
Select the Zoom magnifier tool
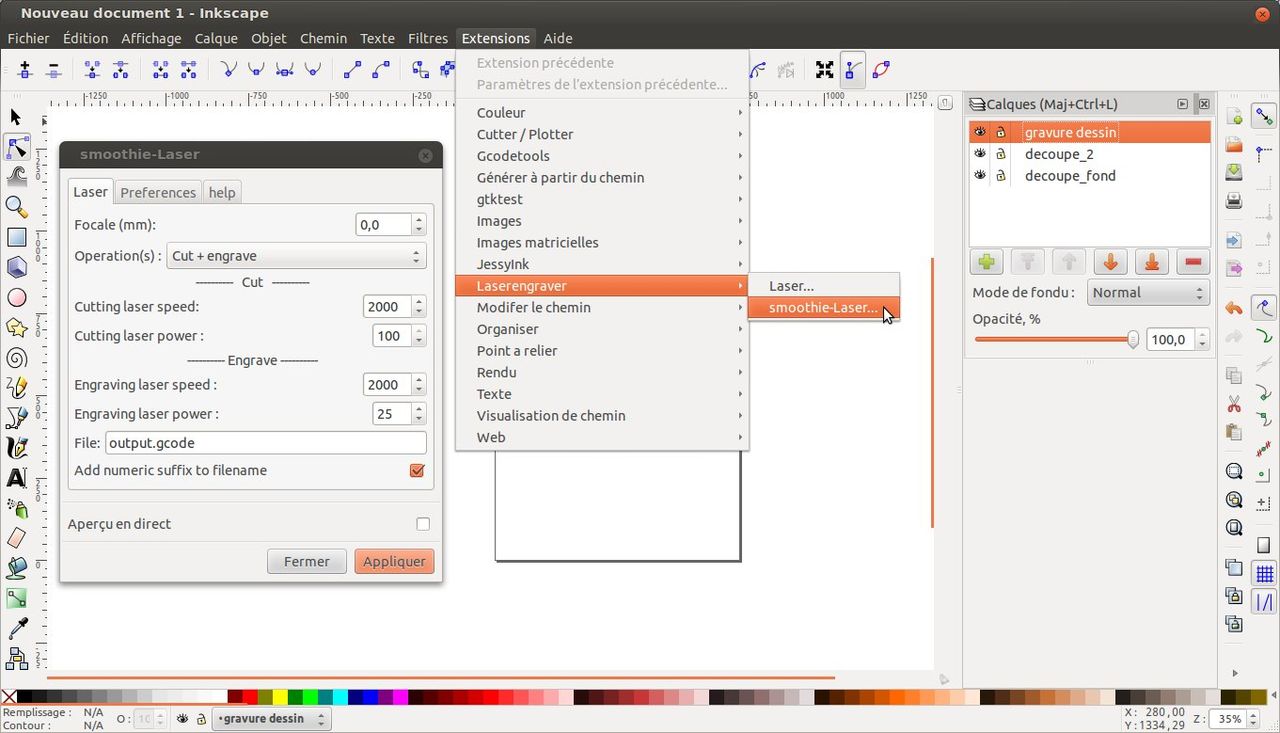tap(16, 207)
